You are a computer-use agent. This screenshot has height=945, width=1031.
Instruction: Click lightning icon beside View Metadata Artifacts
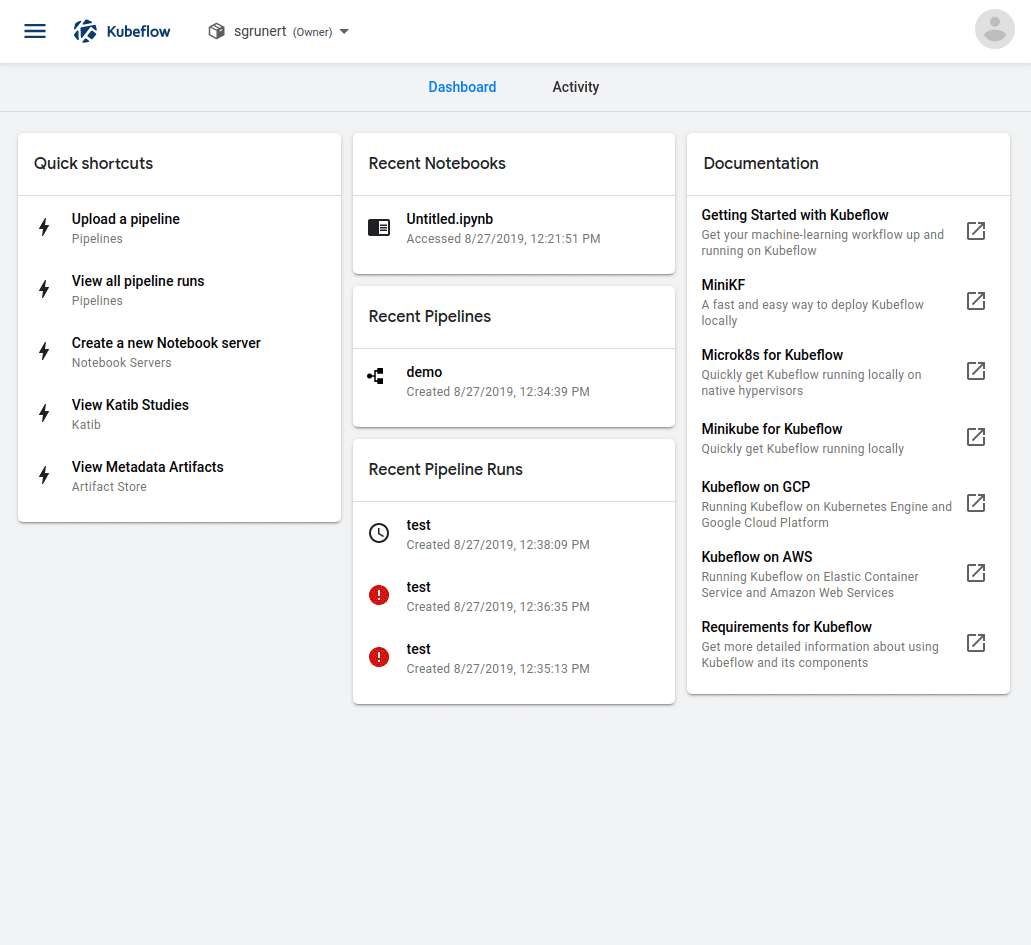pos(44,475)
